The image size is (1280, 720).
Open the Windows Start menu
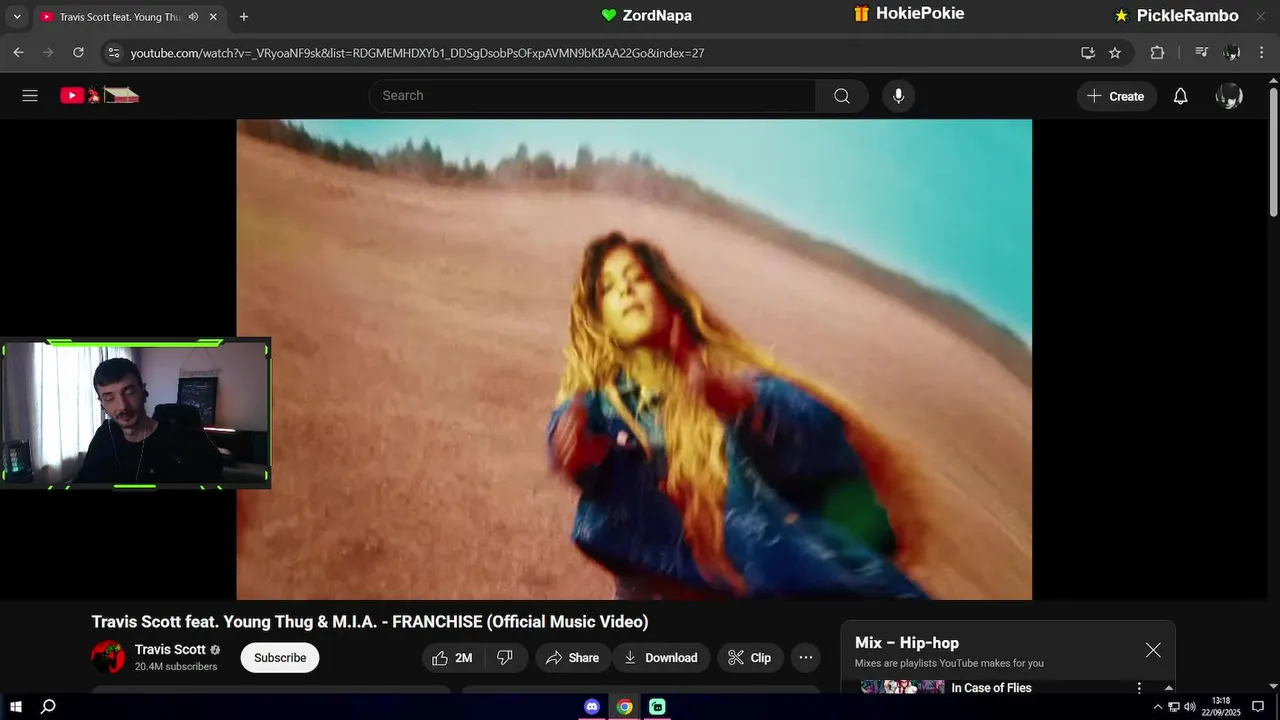(x=16, y=706)
